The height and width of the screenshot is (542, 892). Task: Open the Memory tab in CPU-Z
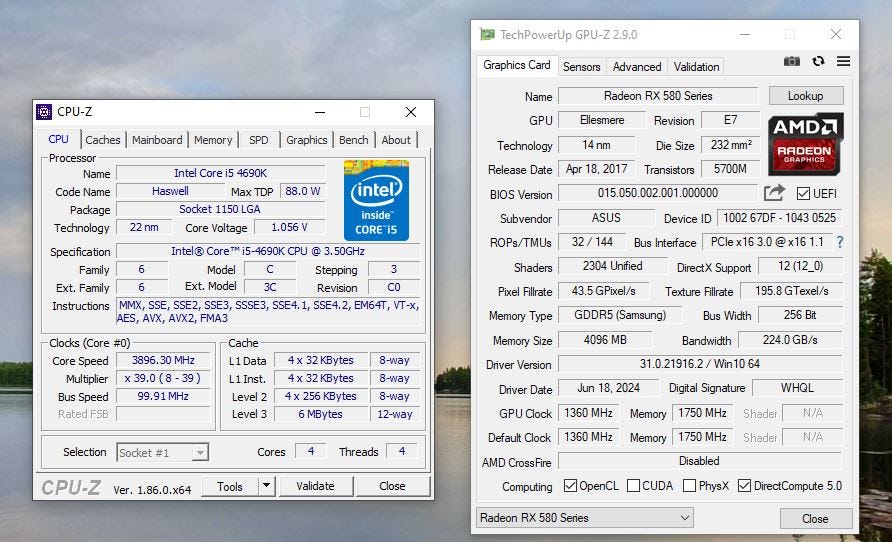click(x=213, y=140)
